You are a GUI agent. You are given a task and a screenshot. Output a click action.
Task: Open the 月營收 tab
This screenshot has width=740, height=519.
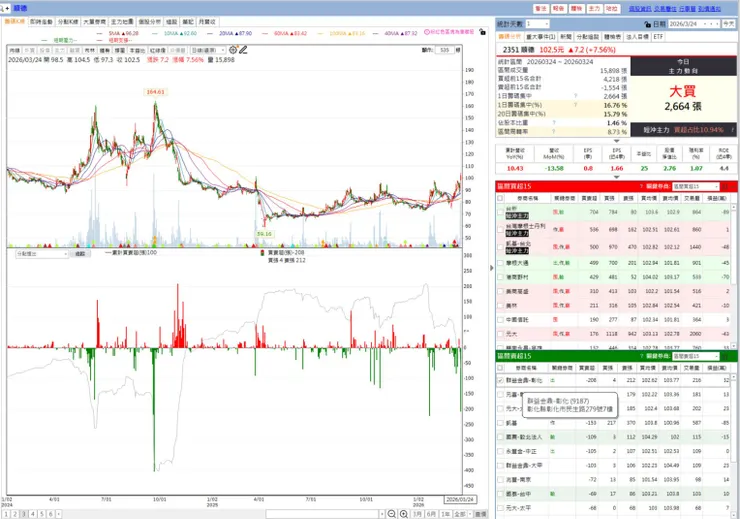point(207,22)
